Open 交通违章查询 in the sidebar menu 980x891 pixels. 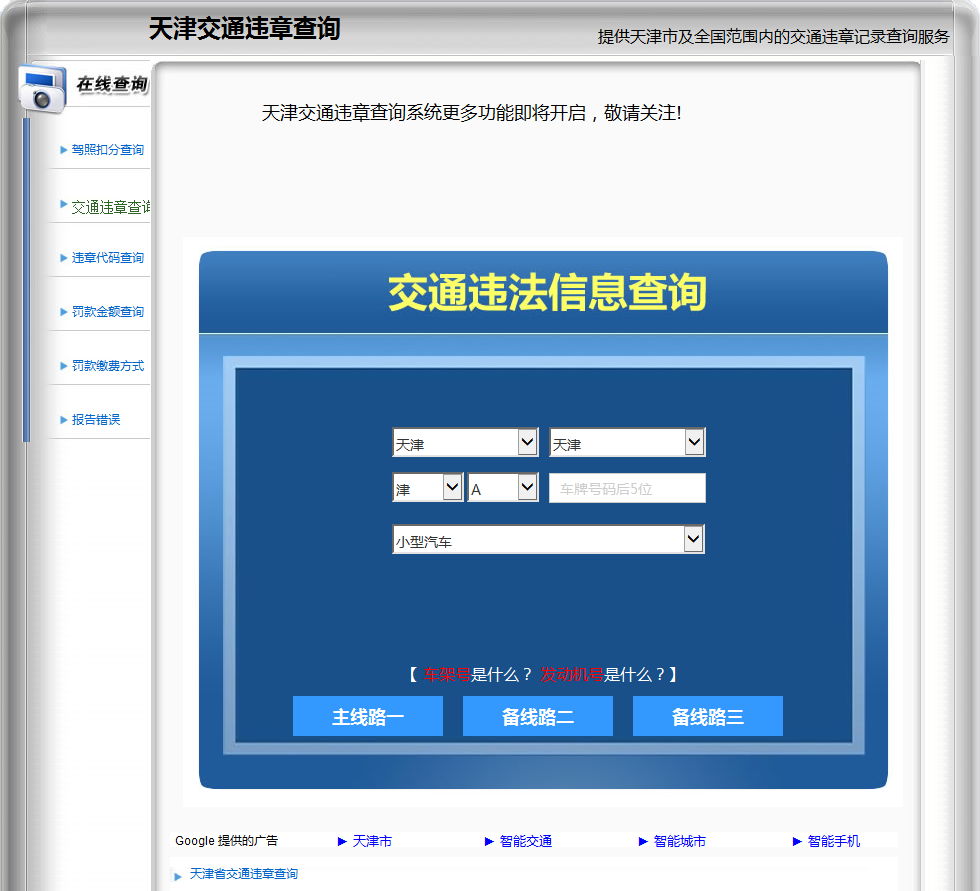tap(111, 207)
